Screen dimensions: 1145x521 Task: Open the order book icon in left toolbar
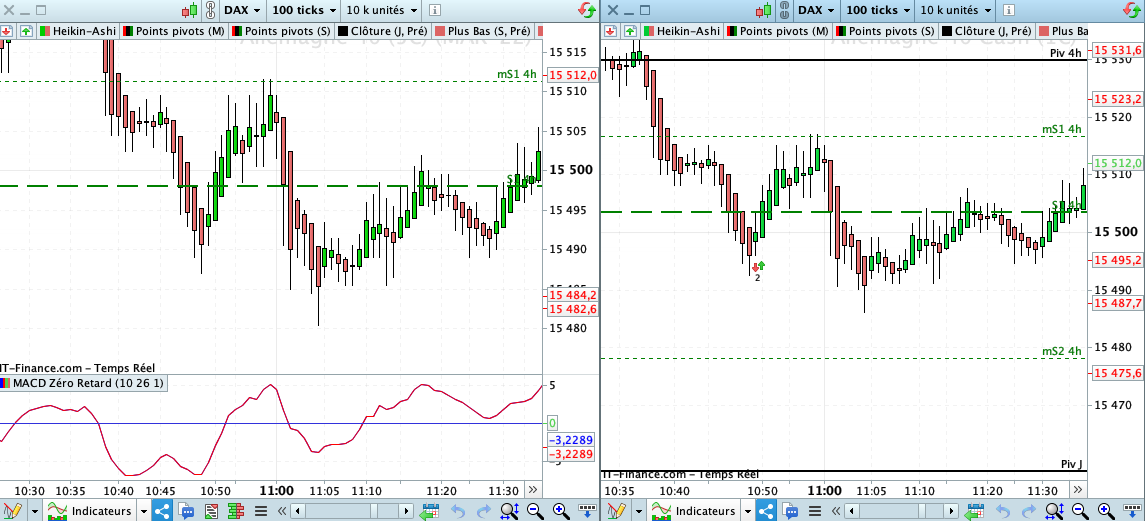pyautogui.click(x=235, y=511)
